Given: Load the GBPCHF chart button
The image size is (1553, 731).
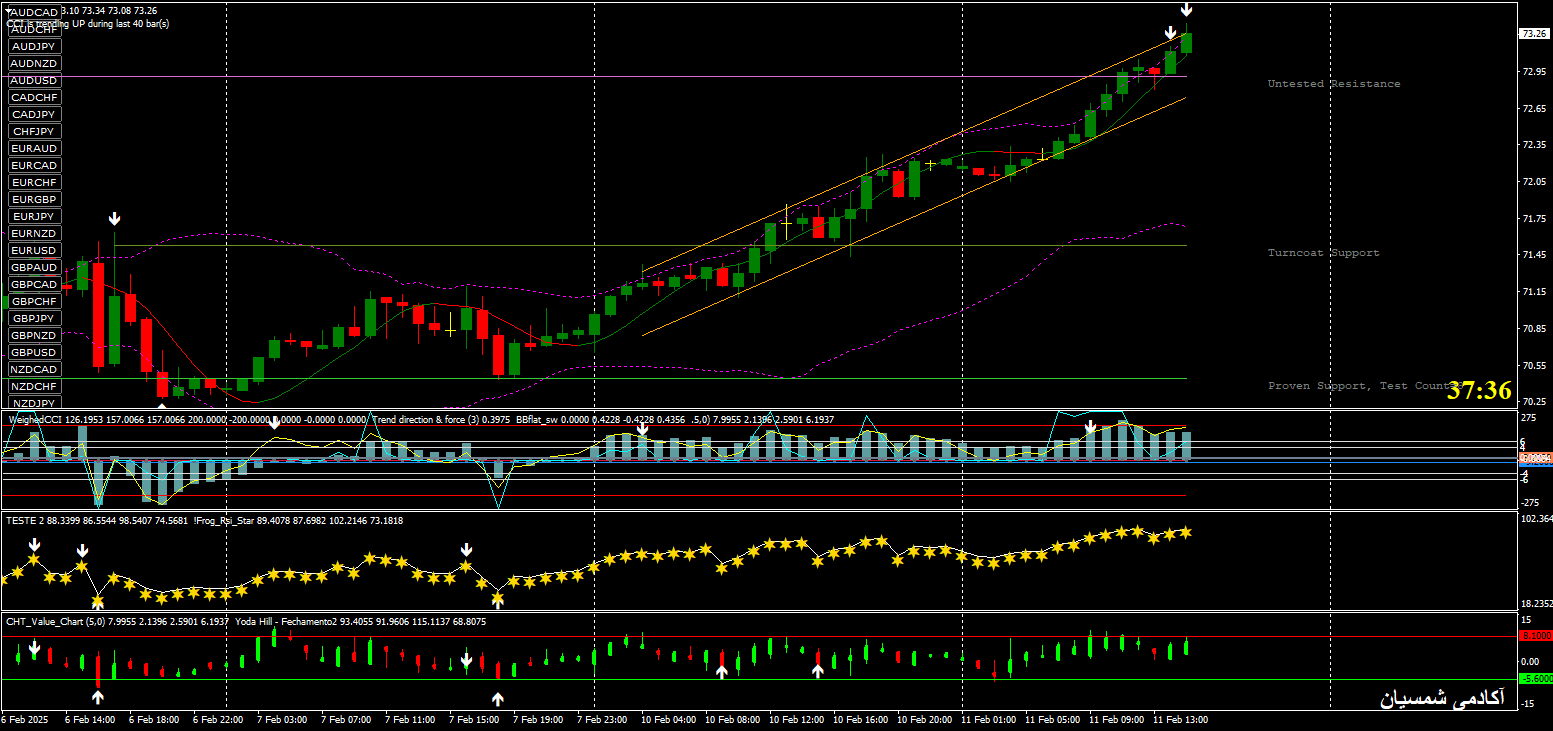Looking at the screenshot, I should pyautogui.click(x=34, y=301).
